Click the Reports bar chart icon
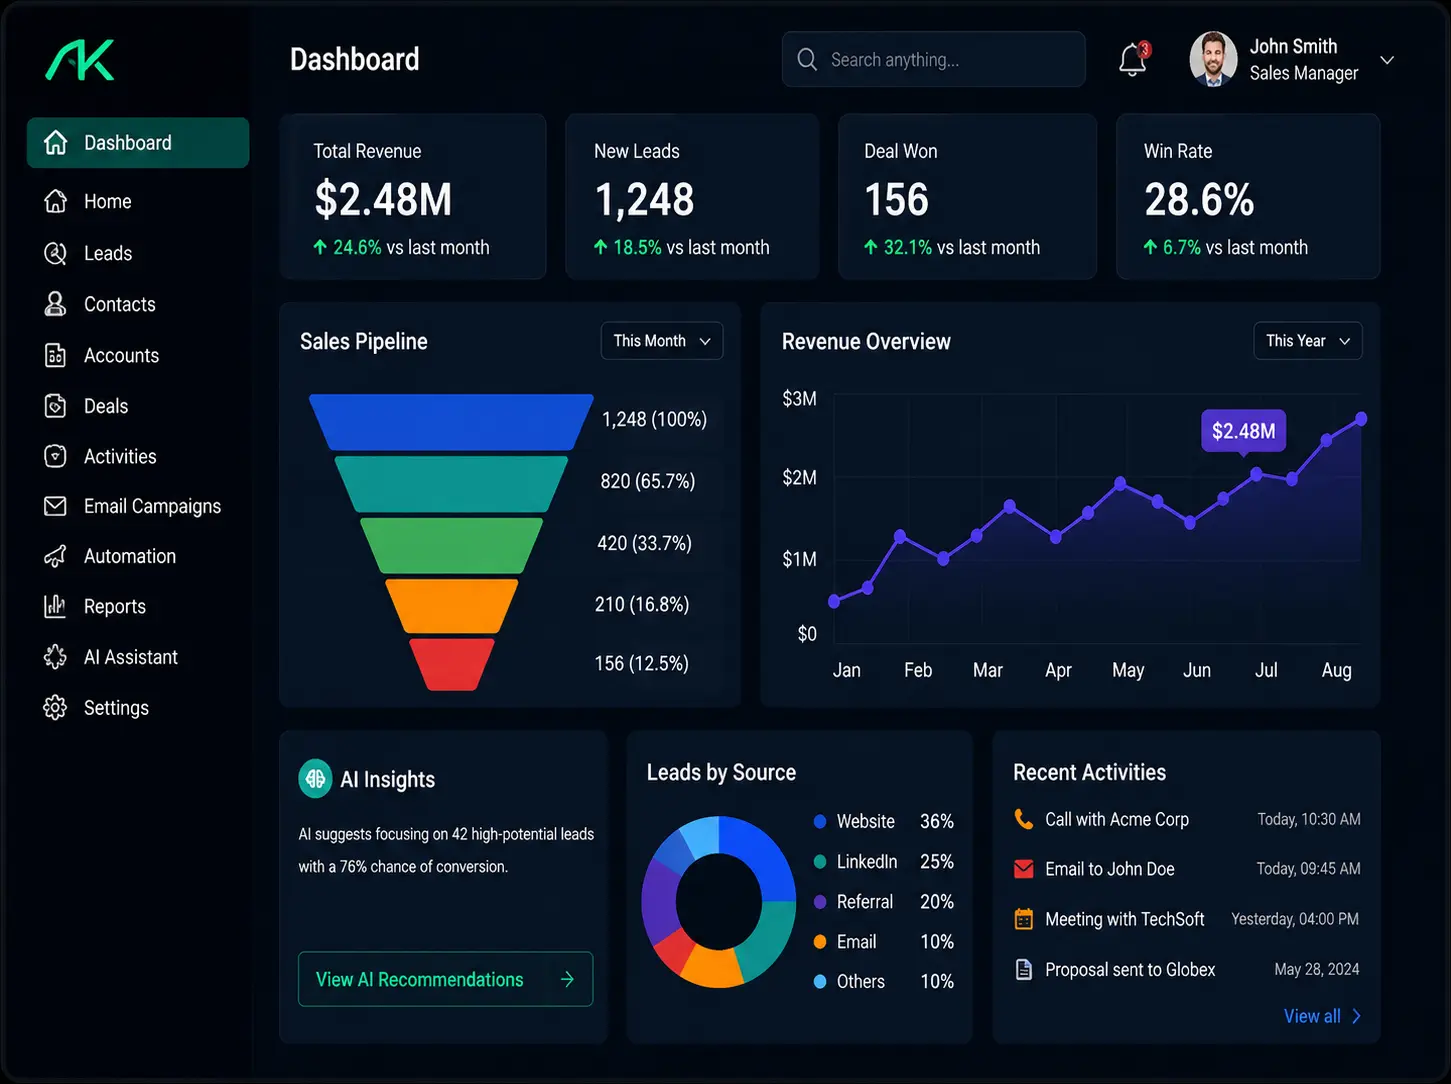The width and height of the screenshot is (1451, 1084). (56, 606)
